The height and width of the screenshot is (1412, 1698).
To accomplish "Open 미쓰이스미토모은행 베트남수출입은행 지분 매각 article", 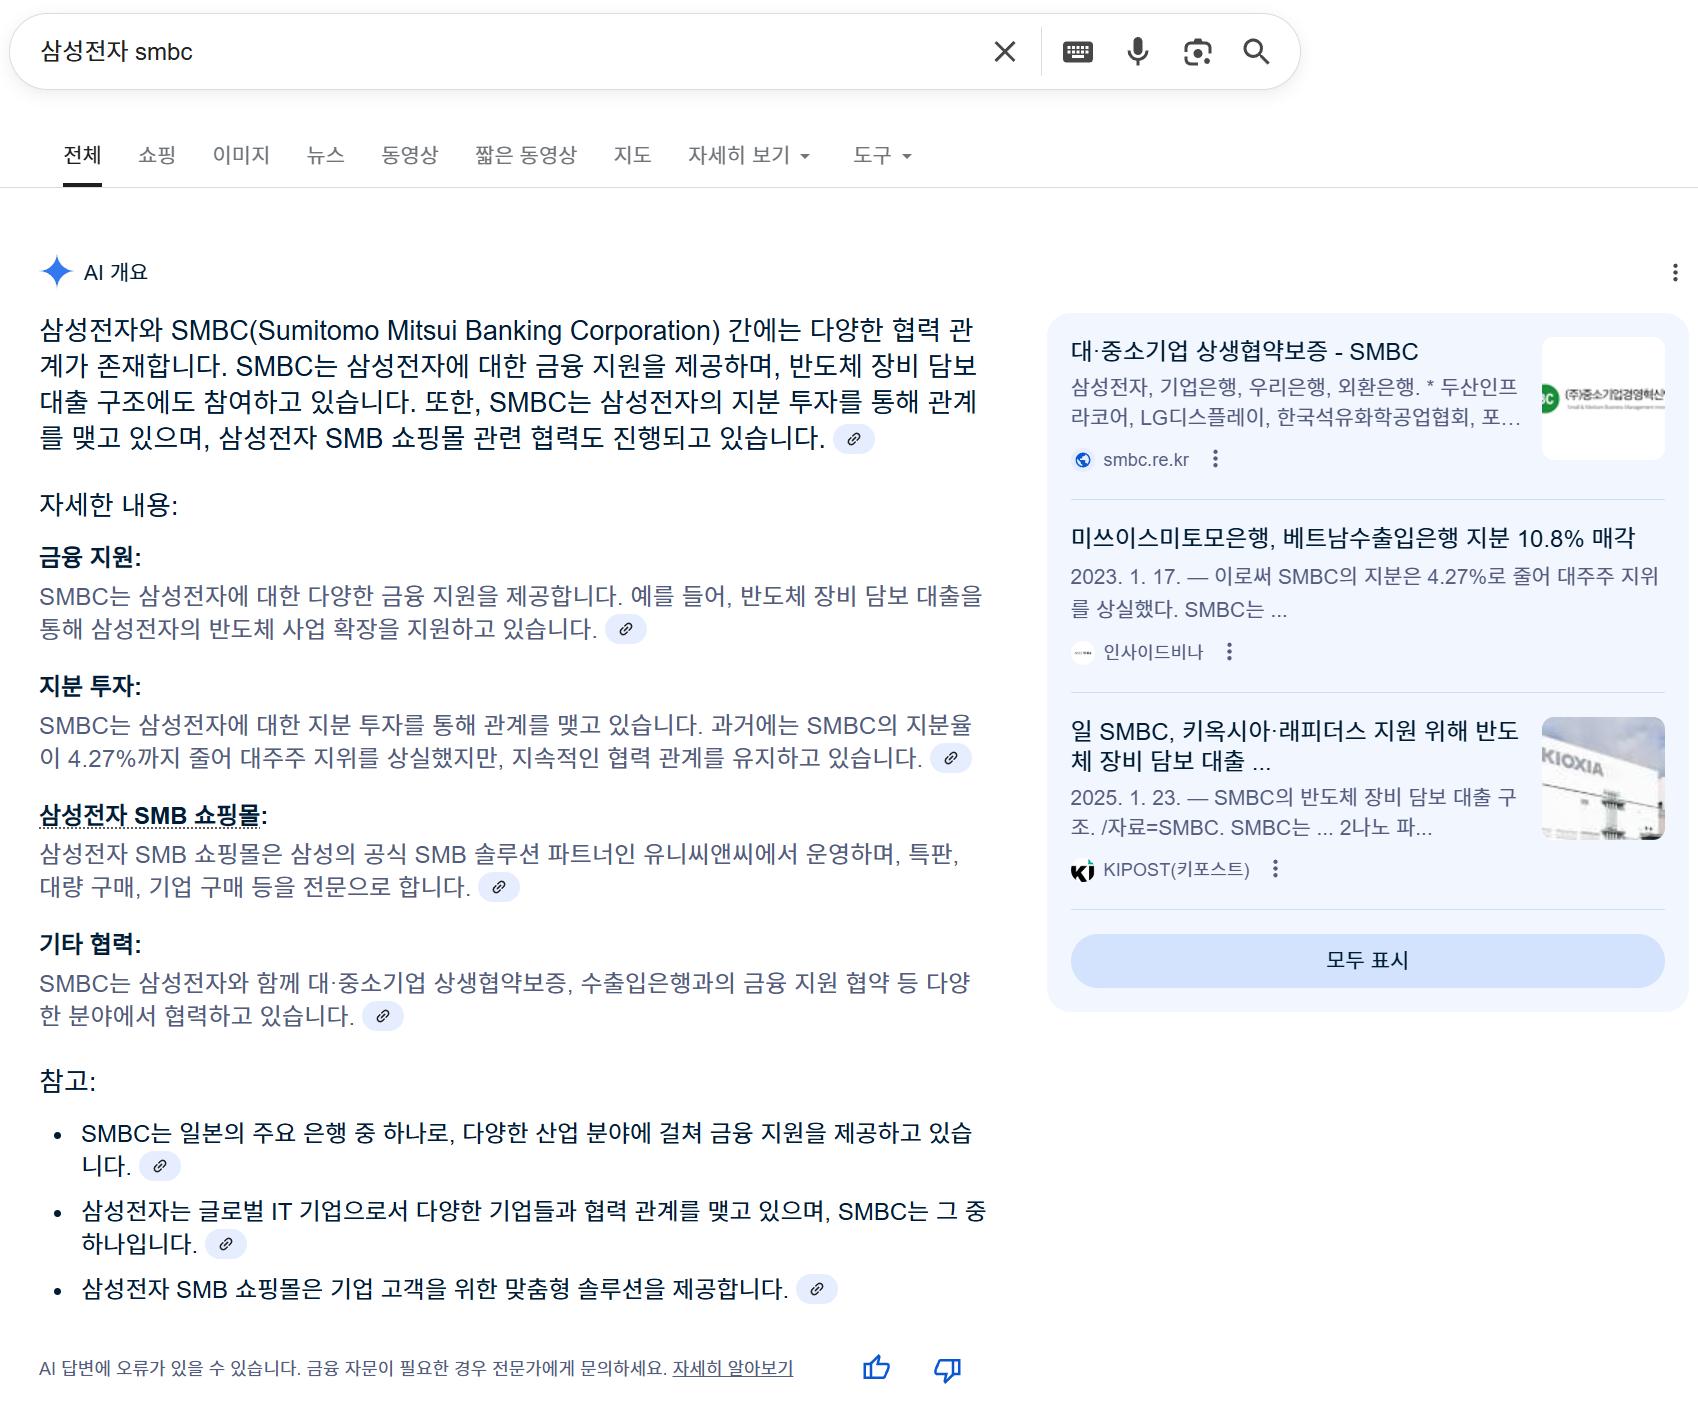I will pos(1353,539).
